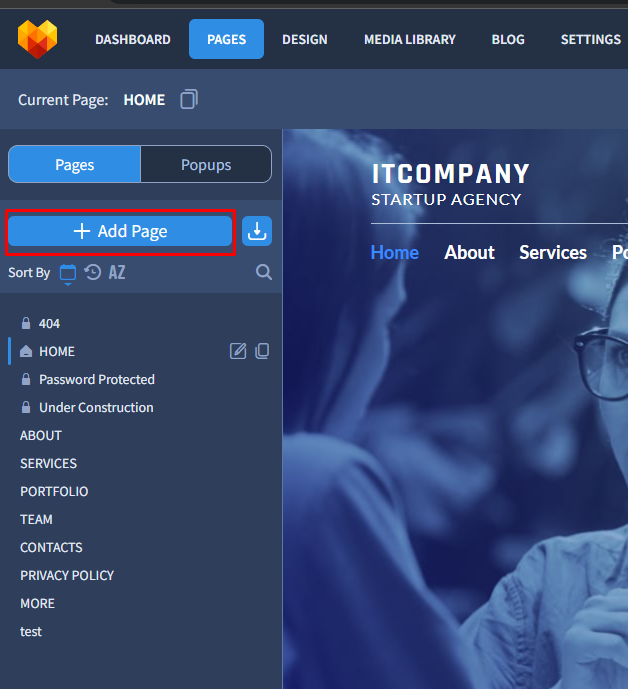Select the PORTFOLIO page in list
This screenshot has height=689, width=628.
(x=54, y=491)
